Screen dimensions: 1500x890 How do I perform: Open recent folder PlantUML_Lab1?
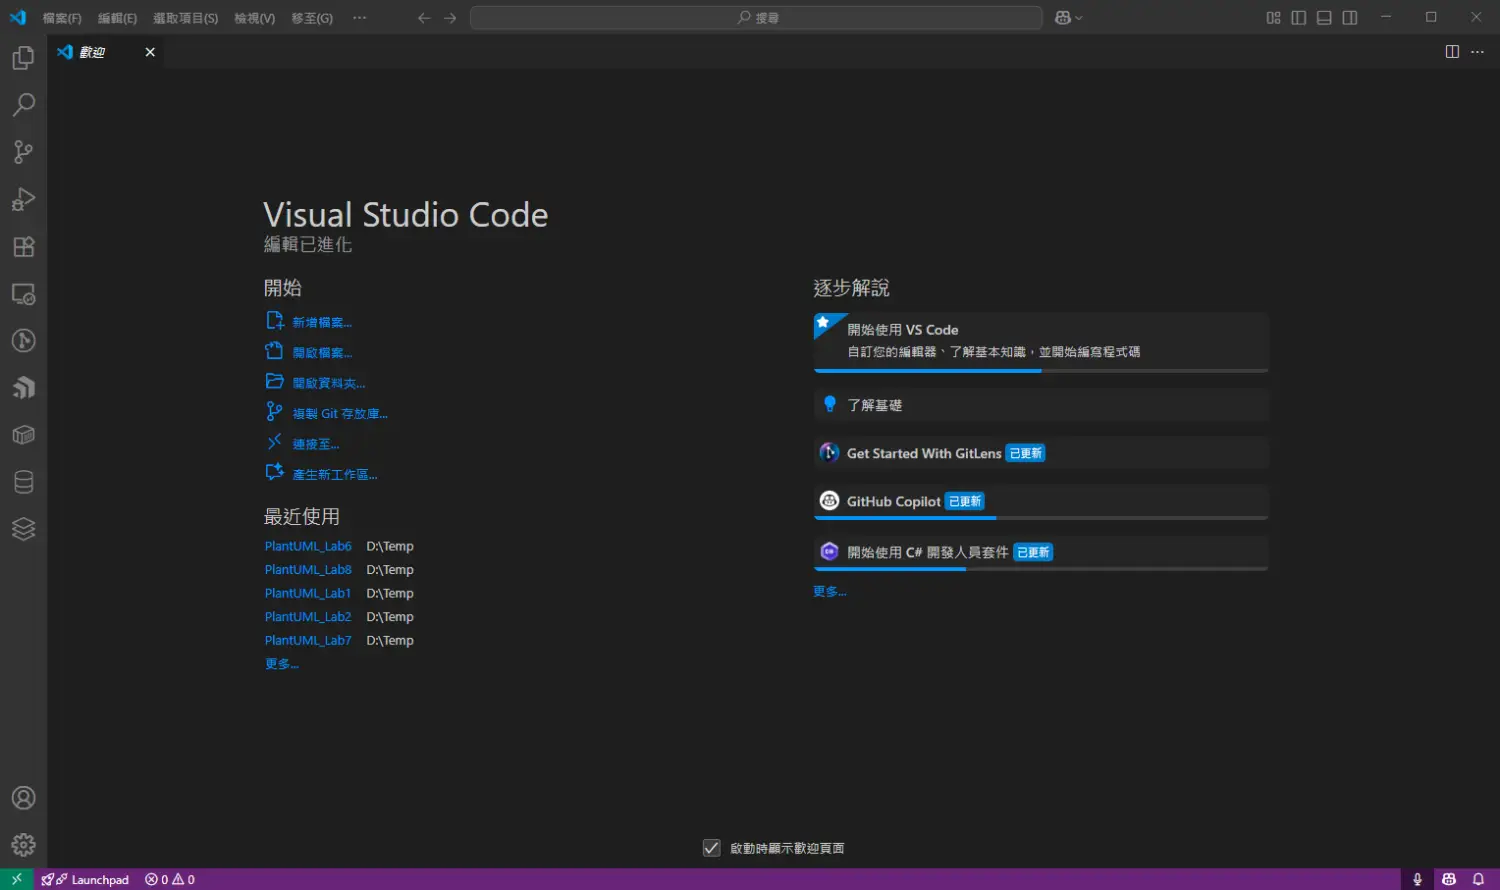pyautogui.click(x=308, y=593)
